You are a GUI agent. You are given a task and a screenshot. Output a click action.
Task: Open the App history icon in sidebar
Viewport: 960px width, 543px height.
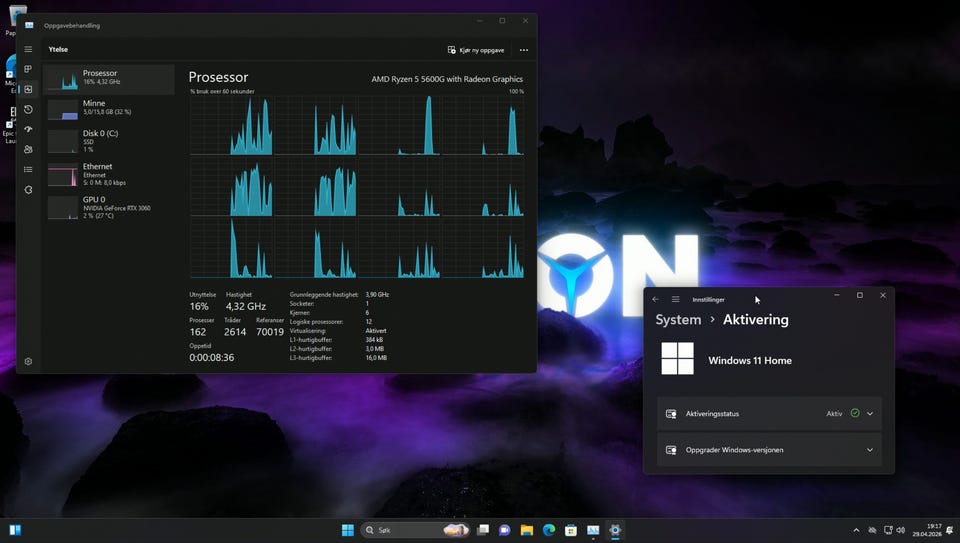point(28,110)
